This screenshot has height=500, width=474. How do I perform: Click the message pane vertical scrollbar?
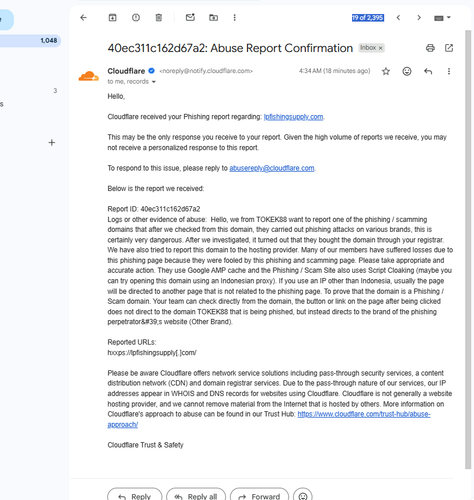[x=468, y=249]
